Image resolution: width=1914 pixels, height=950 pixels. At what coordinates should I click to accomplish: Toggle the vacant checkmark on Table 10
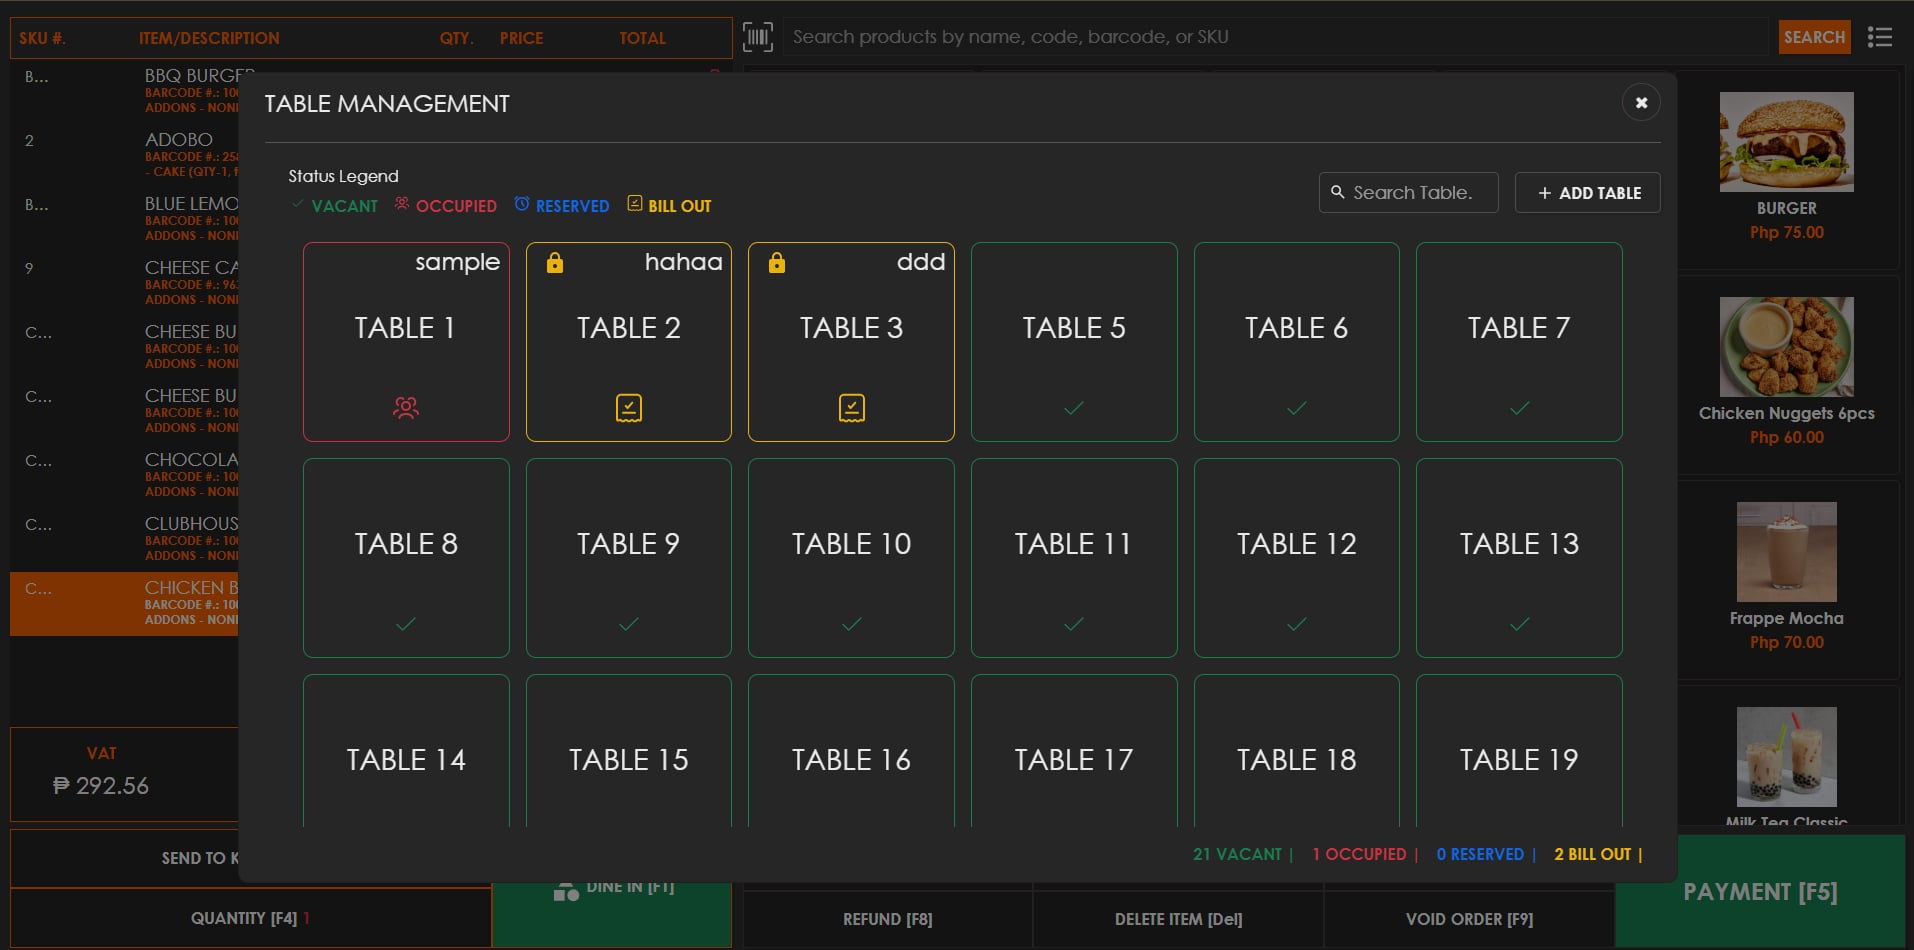pyautogui.click(x=850, y=623)
